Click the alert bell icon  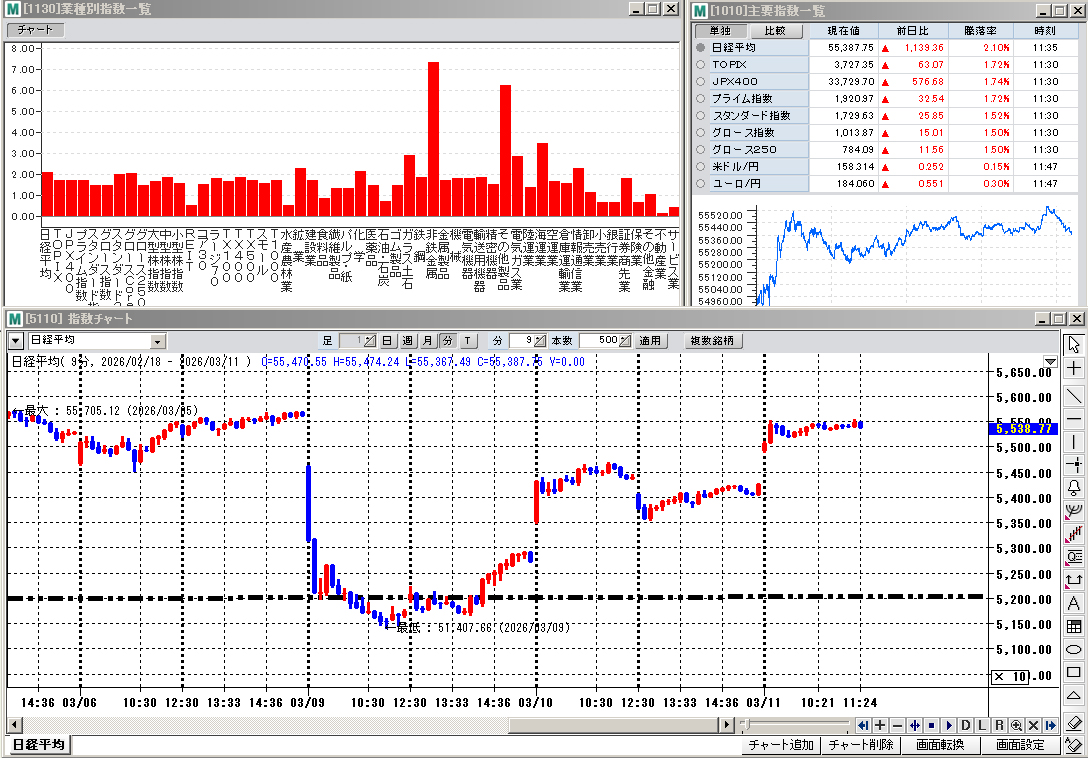(1075, 487)
